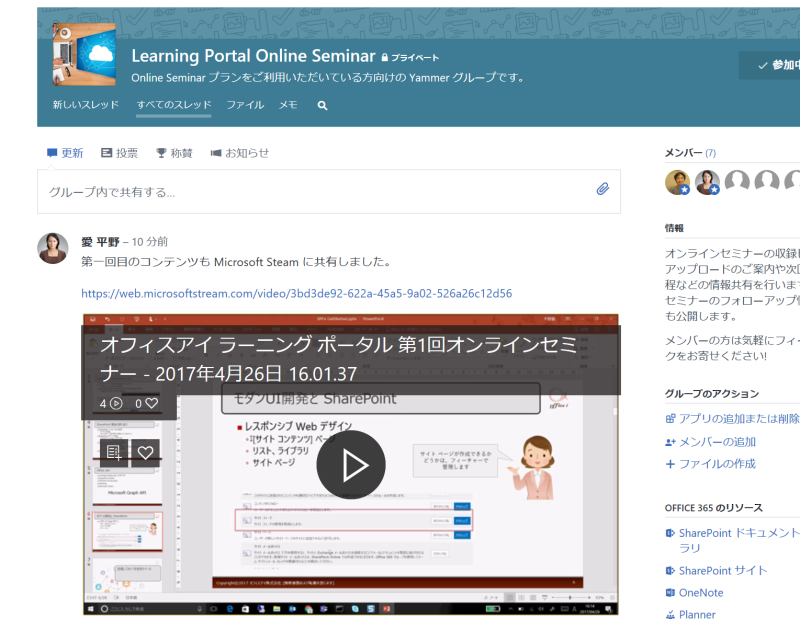The image size is (800, 619).
Task: Open the post timestamp 10 分前
Action: 149,242
